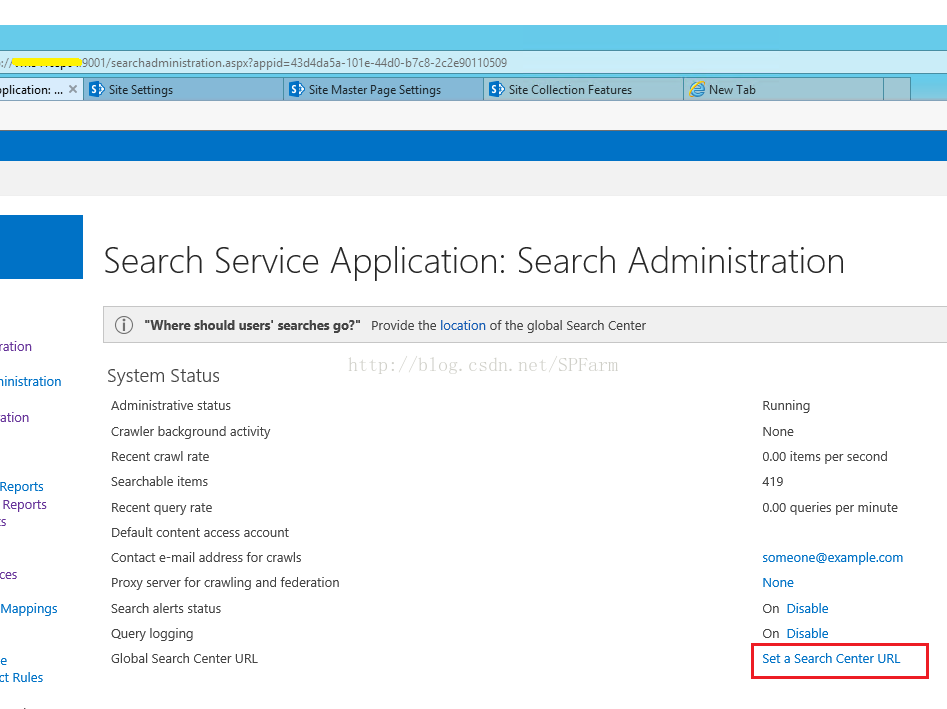Viewport: 947px width, 709px height.
Task: Click the blue site logo tile
Action: point(41,247)
